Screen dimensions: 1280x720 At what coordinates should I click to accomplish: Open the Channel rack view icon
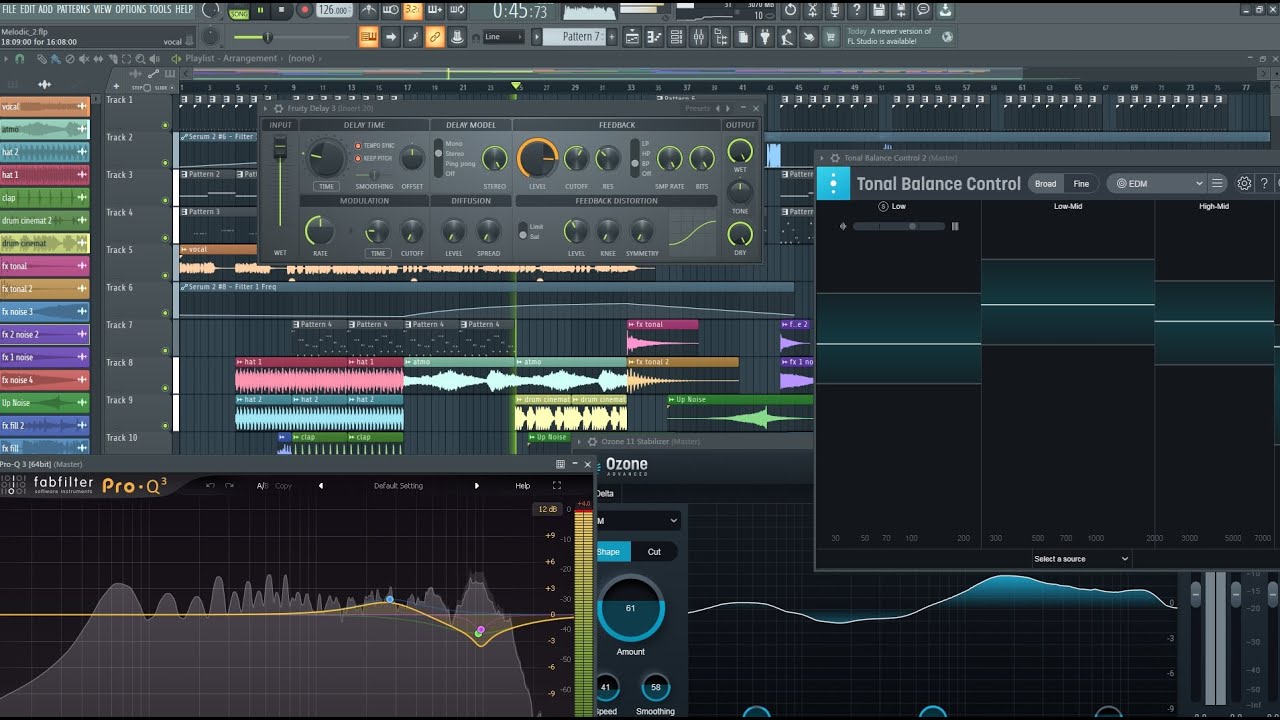coord(677,37)
